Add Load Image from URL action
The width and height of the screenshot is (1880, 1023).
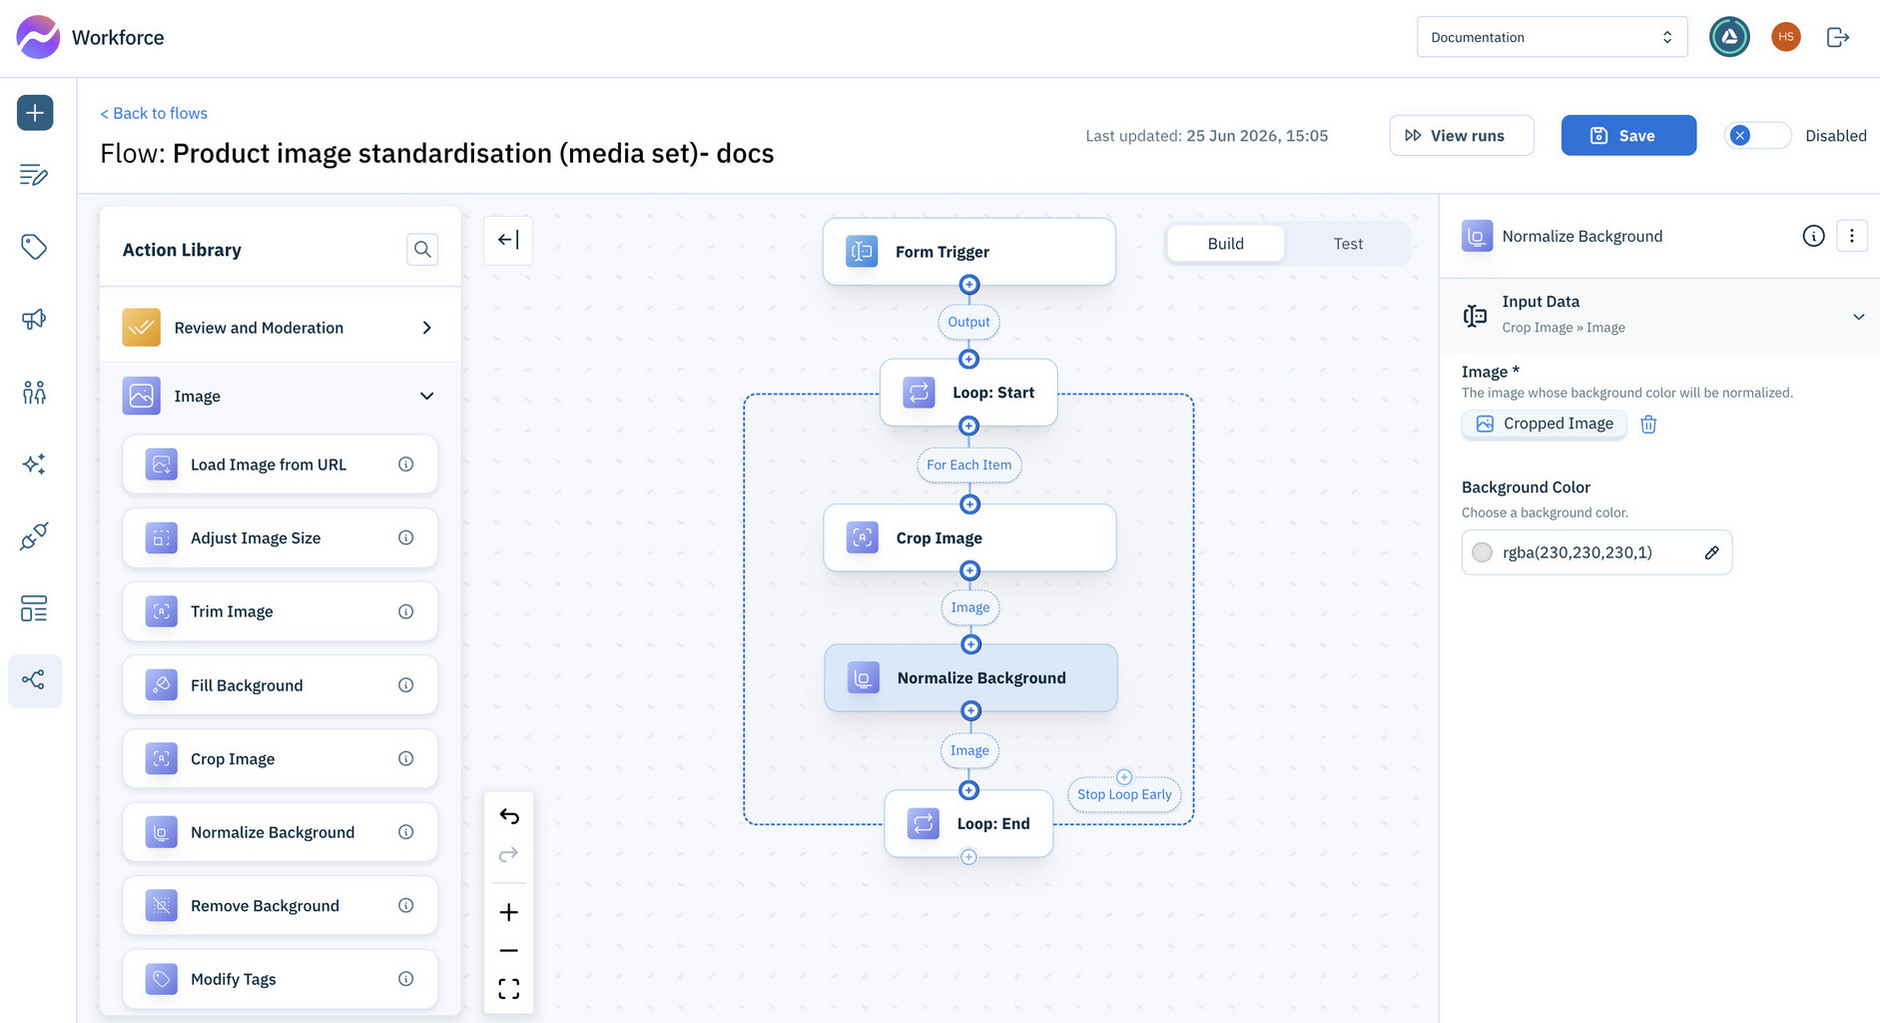click(x=280, y=464)
